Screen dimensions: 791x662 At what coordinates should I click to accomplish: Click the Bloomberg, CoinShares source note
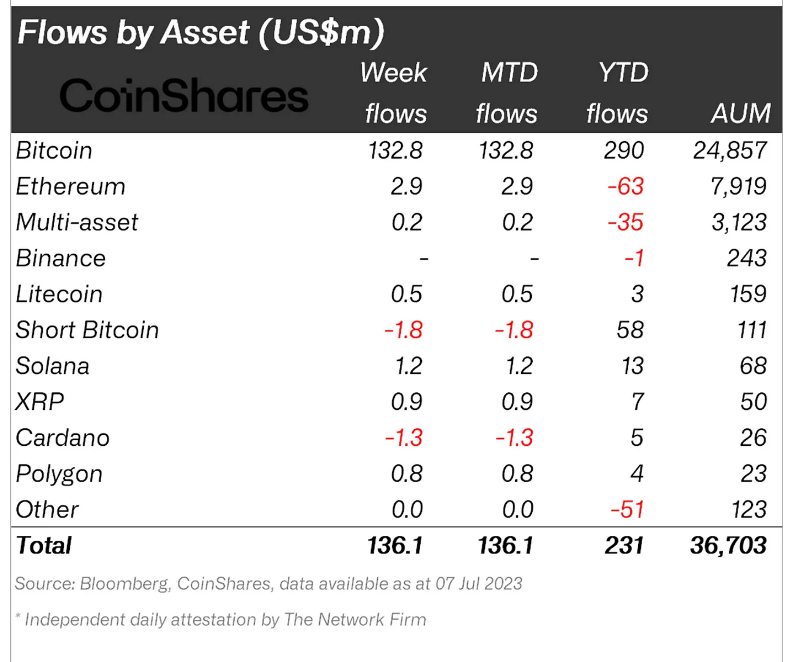268,583
